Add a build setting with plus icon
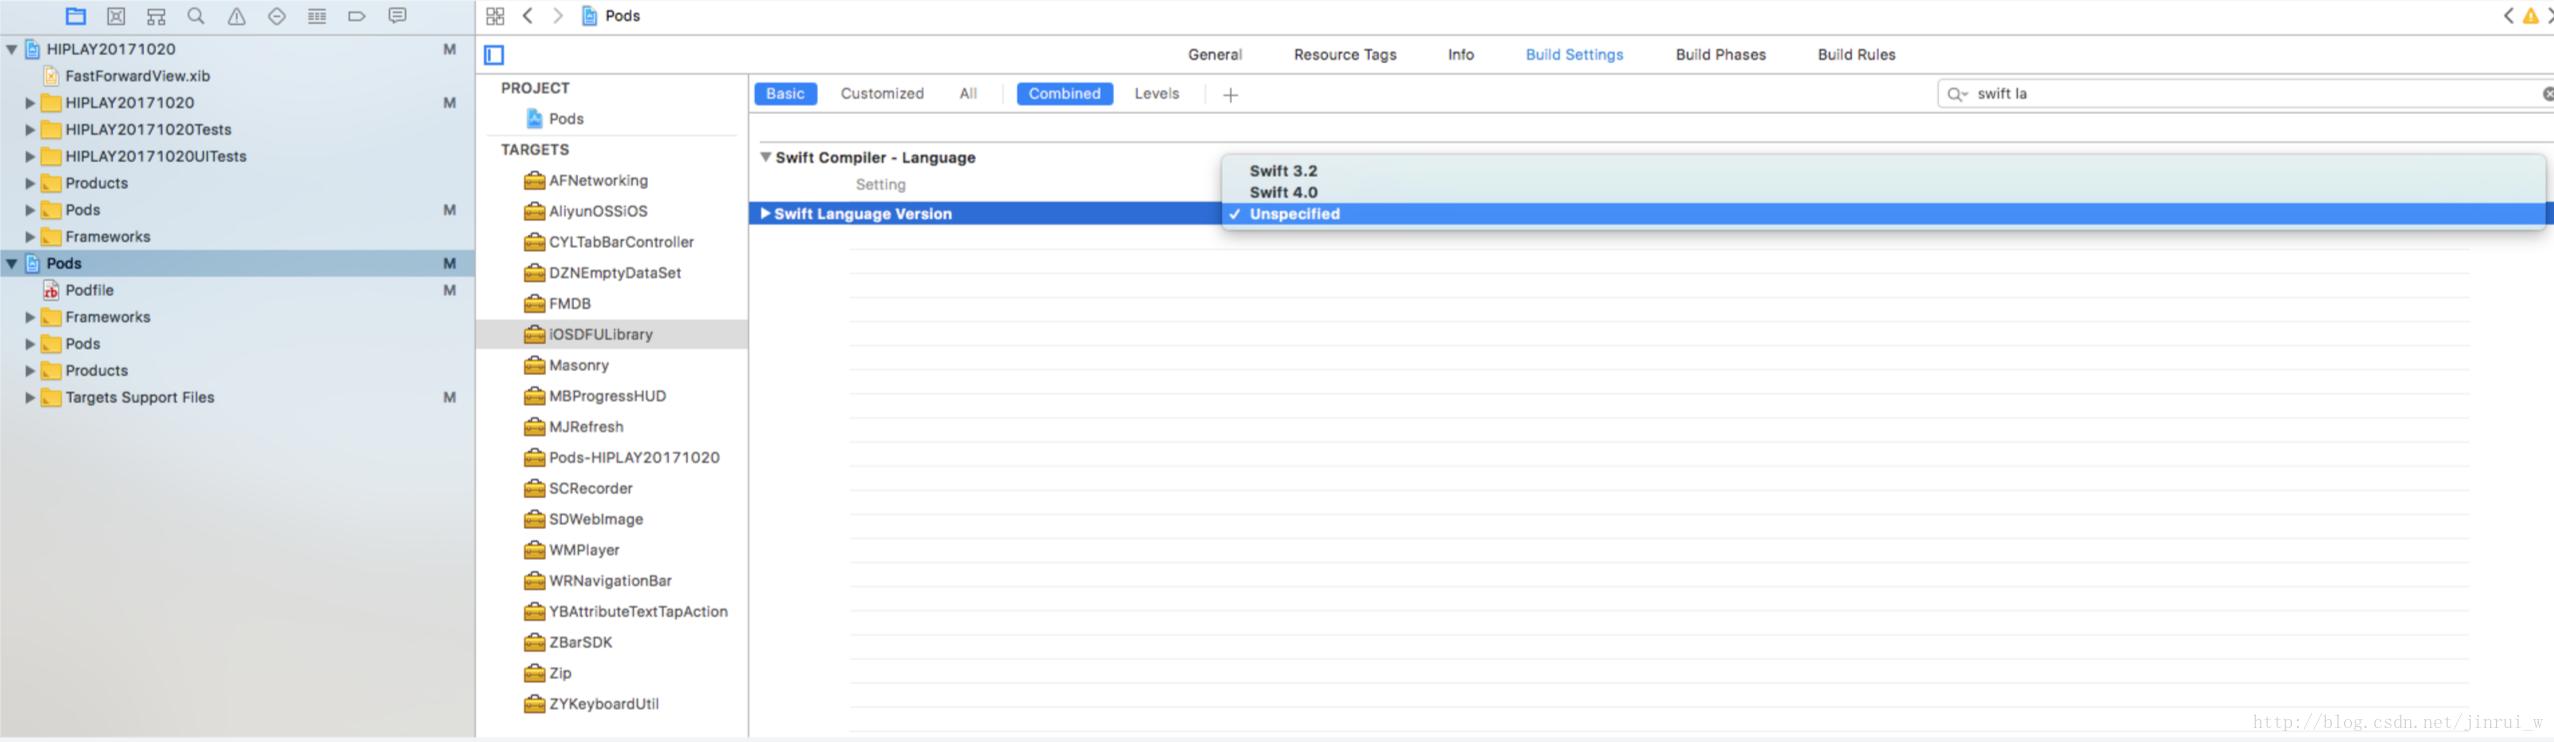 [1231, 95]
